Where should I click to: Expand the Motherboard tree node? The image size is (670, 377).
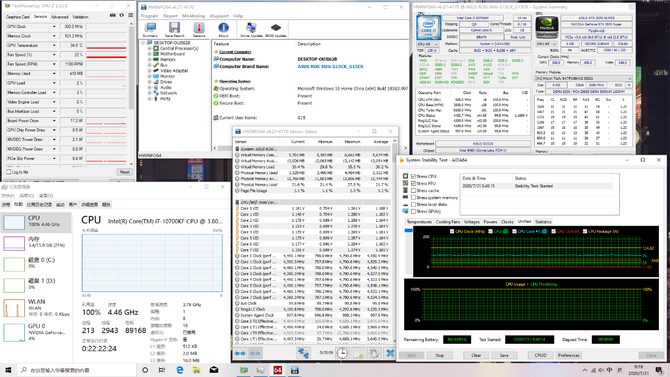click(150, 54)
